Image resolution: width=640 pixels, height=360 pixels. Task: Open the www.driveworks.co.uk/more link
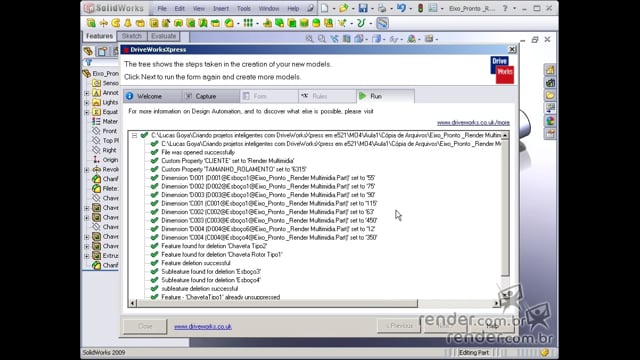473,122
